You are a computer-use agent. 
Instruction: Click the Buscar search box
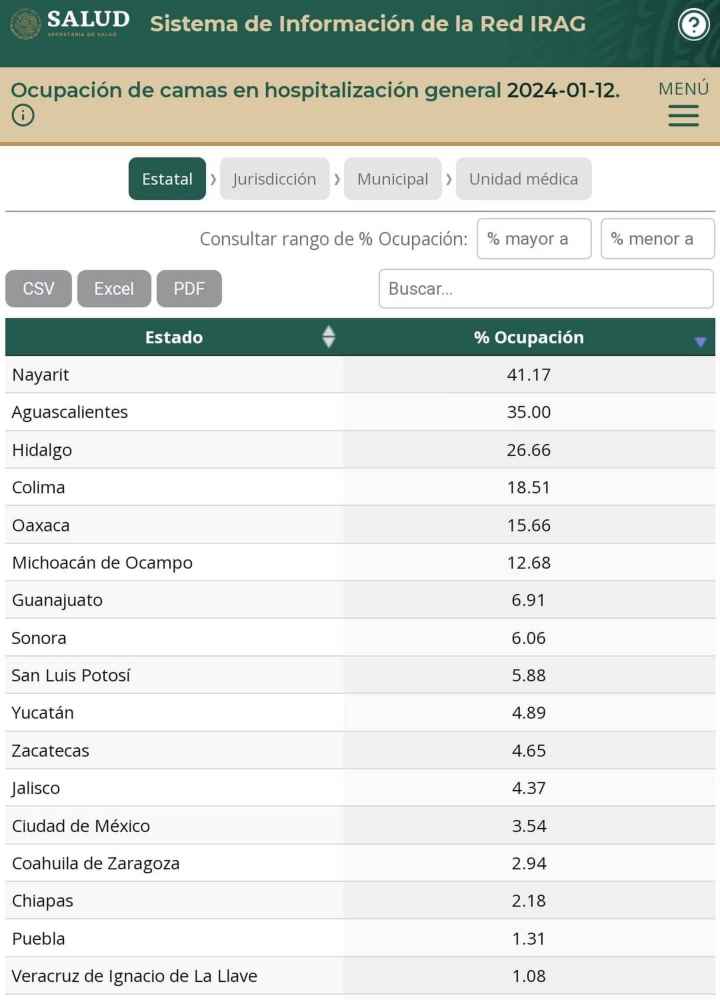(546, 289)
